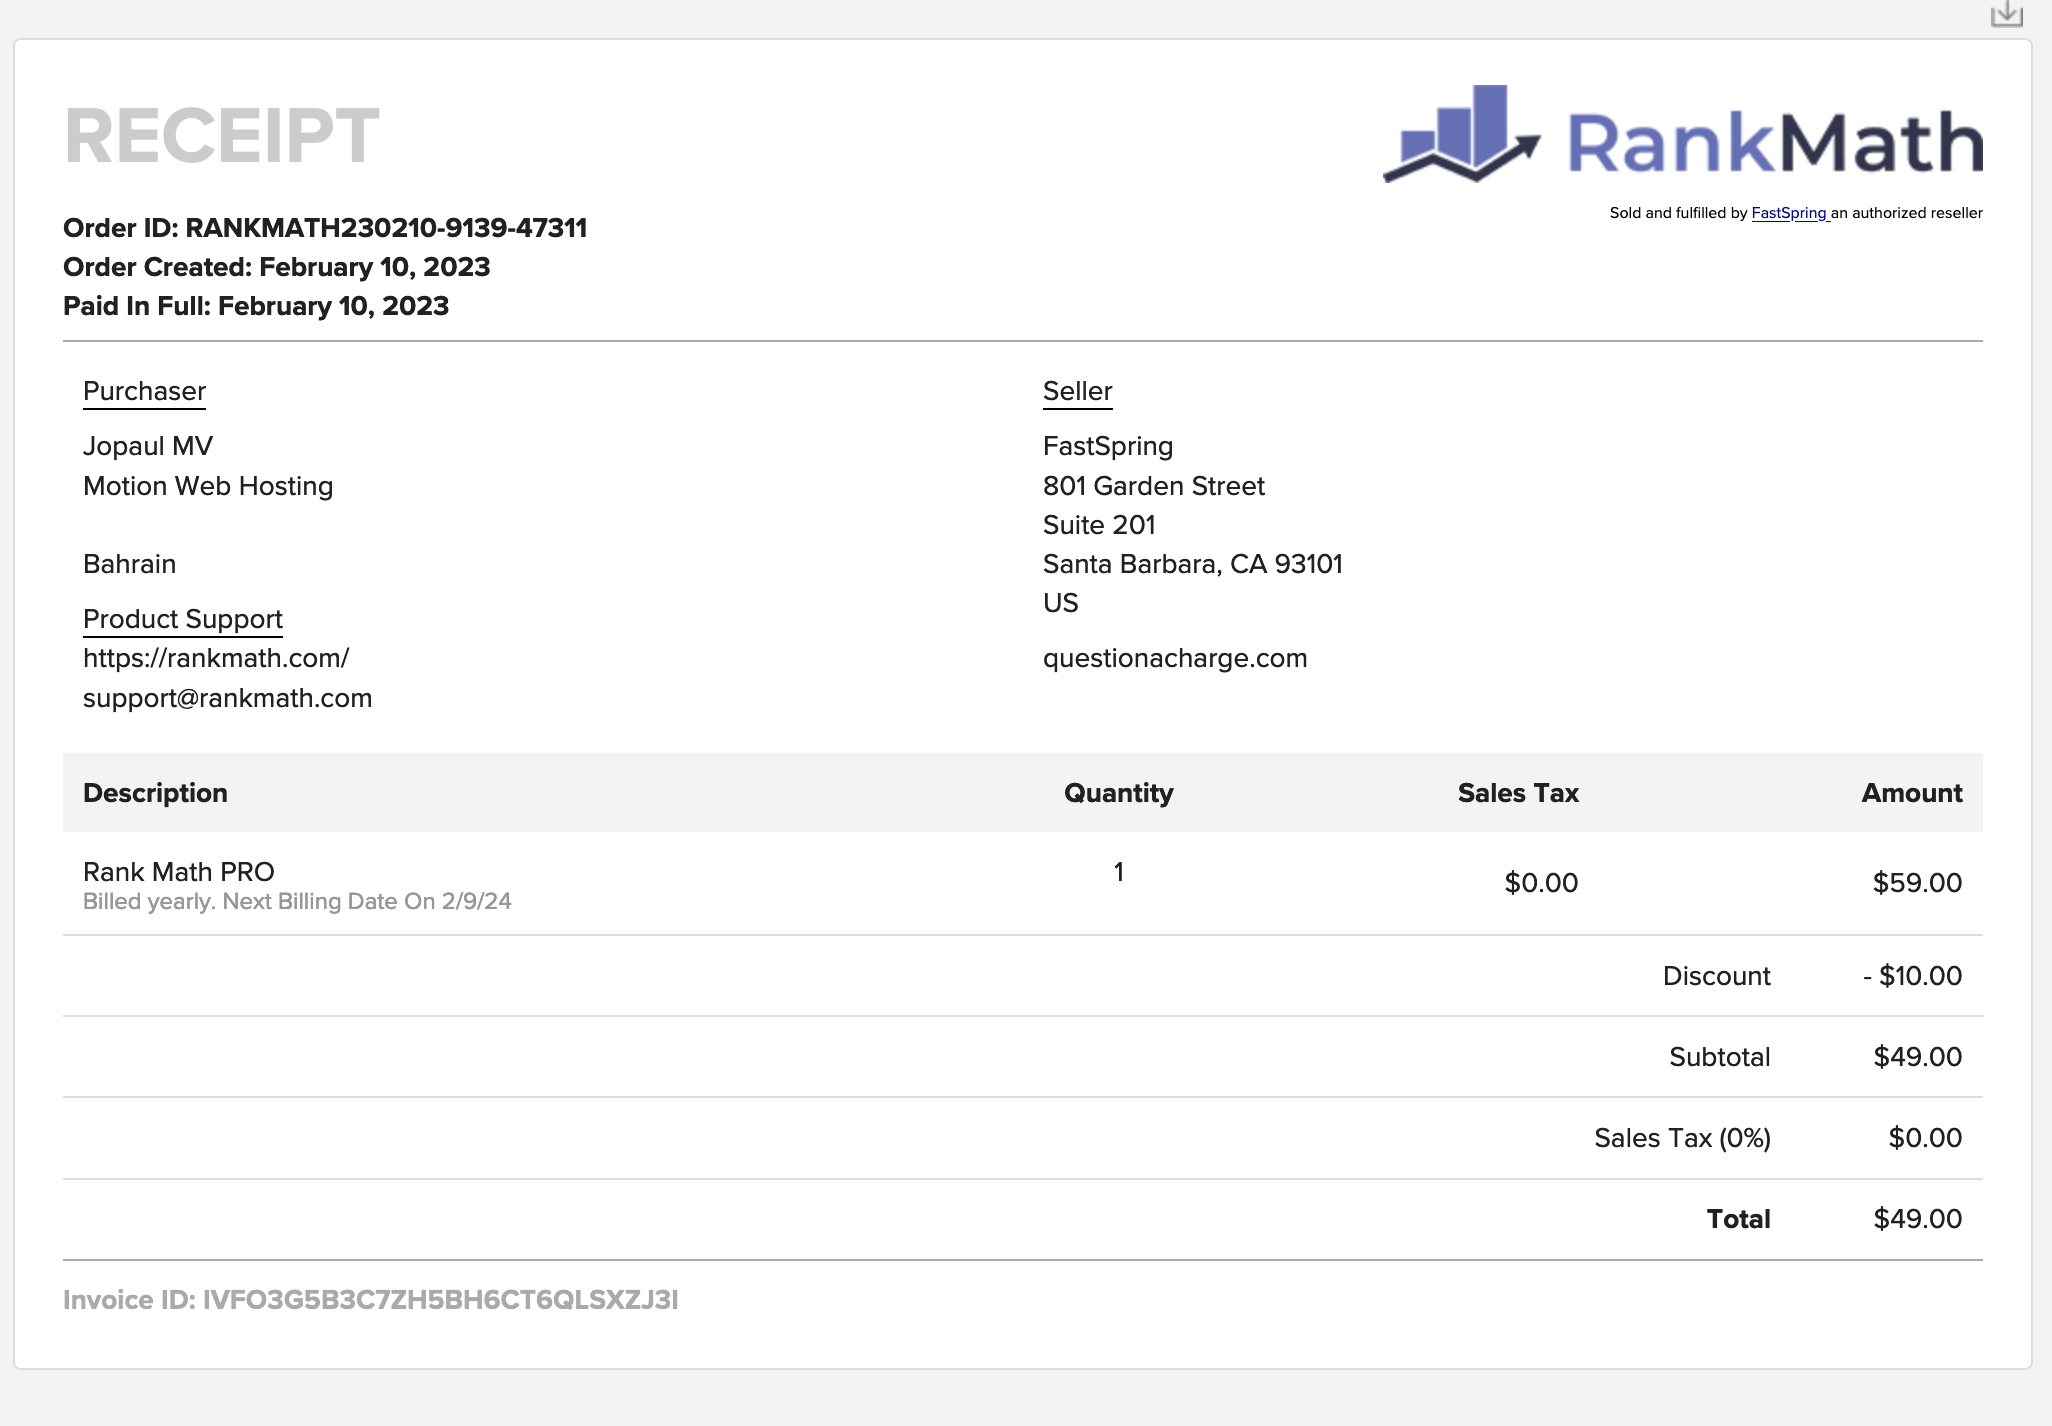
Task: Select the Order ID RANKMATH230210-9139-47311 text
Action: [325, 228]
